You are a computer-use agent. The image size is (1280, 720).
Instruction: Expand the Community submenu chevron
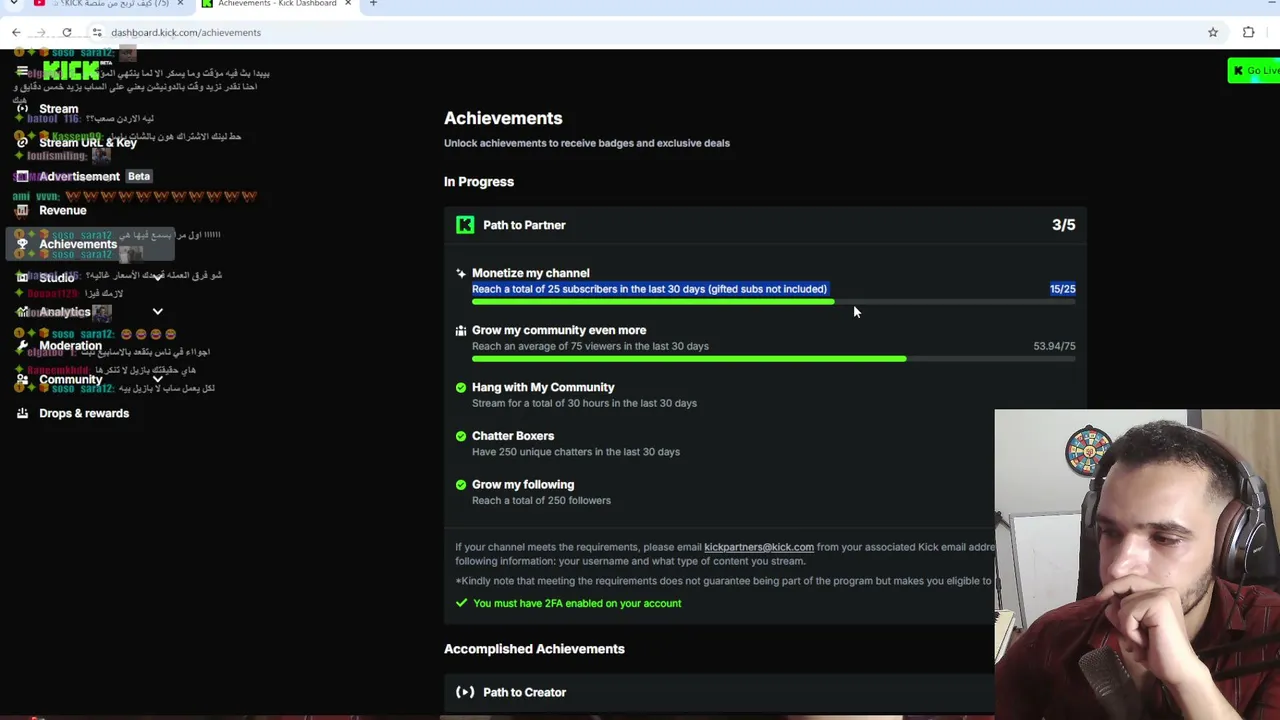[157, 380]
